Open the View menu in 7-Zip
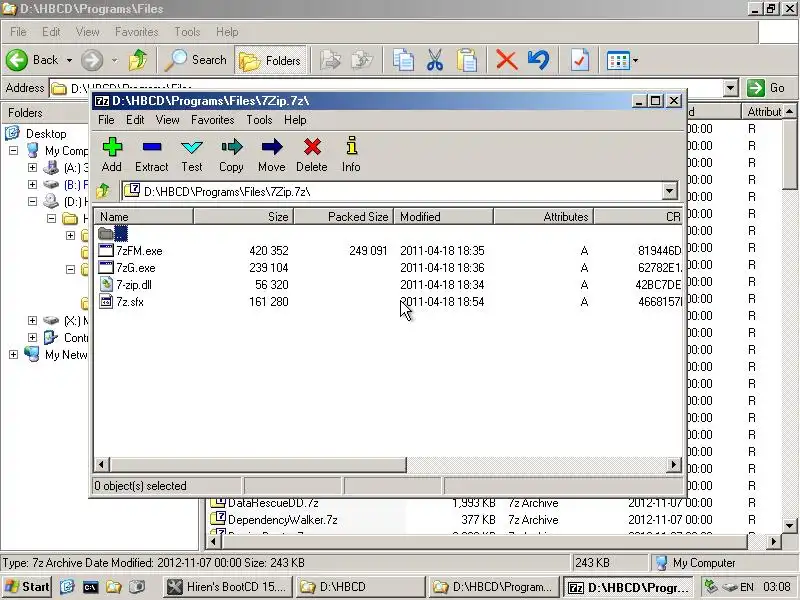This screenshot has height=600, width=800. tap(167, 120)
